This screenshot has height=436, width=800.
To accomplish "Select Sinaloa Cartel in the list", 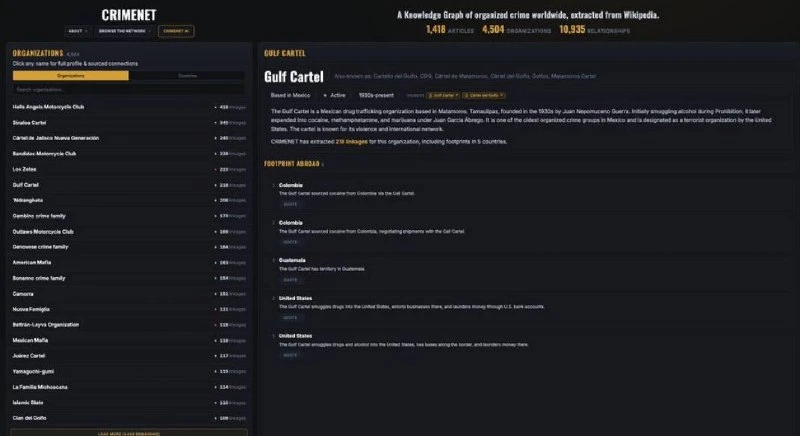I will pos(129,123).
